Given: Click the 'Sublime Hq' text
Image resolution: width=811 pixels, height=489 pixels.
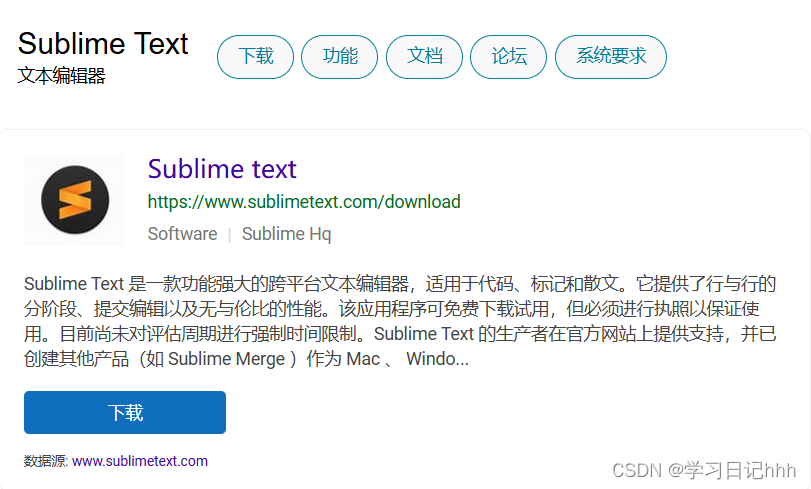Looking at the screenshot, I should click(x=287, y=234).
